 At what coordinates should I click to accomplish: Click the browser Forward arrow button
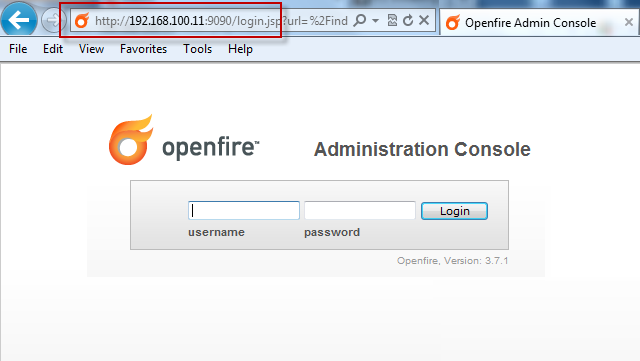point(53,20)
